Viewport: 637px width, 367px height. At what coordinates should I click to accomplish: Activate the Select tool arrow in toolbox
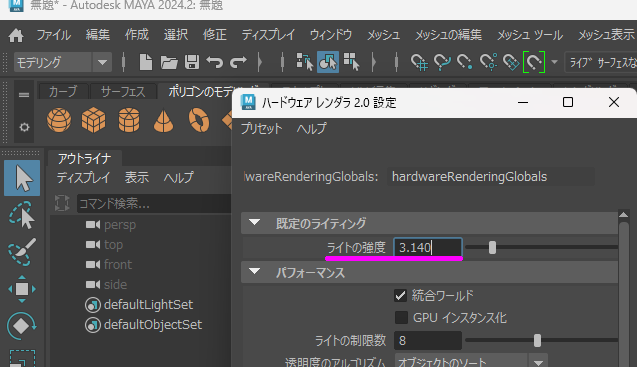pos(22,178)
